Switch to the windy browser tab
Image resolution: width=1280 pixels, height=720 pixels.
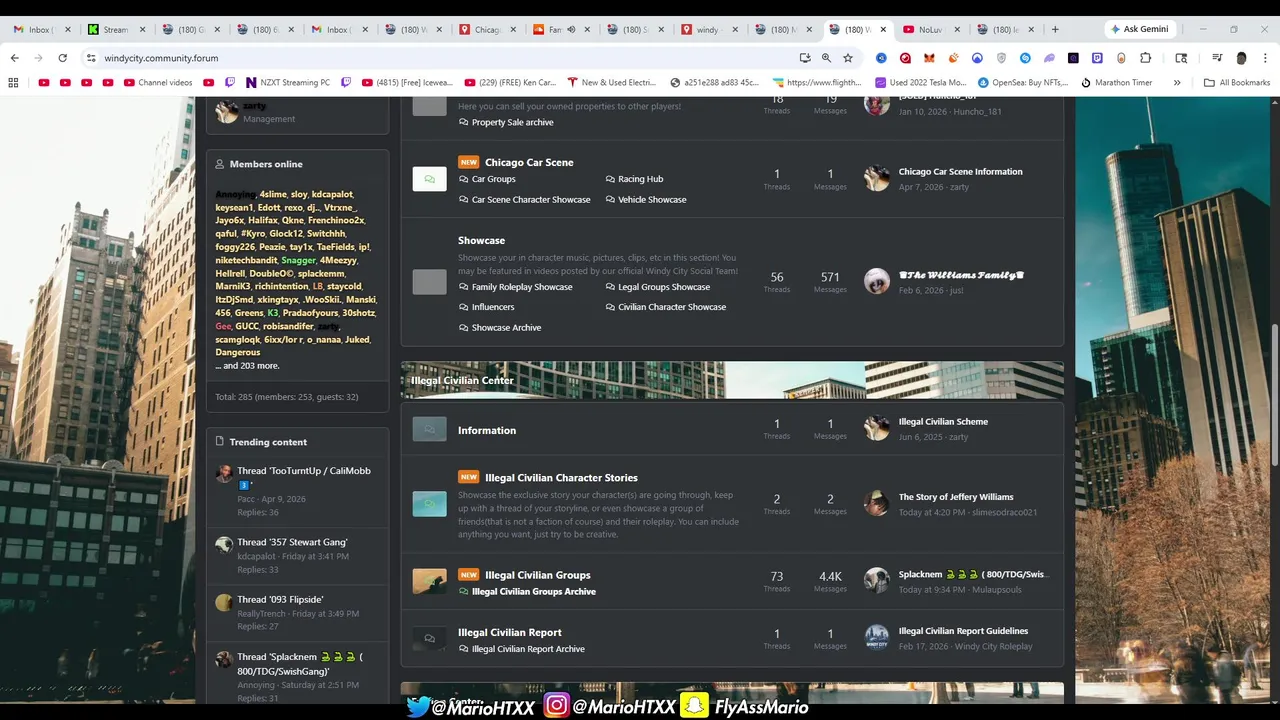[709, 30]
